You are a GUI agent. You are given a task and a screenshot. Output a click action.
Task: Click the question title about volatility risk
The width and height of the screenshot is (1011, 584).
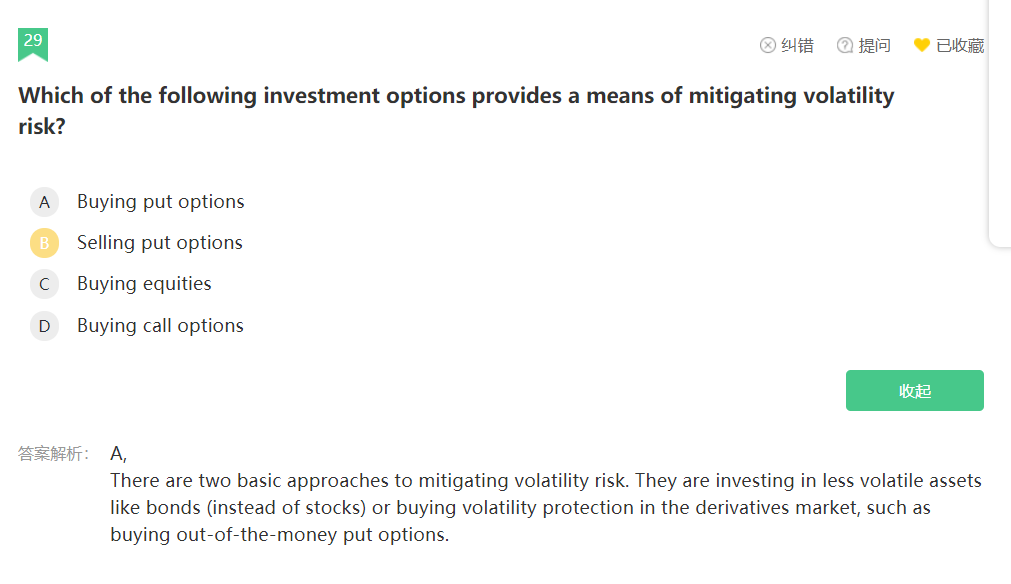[456, 111]
